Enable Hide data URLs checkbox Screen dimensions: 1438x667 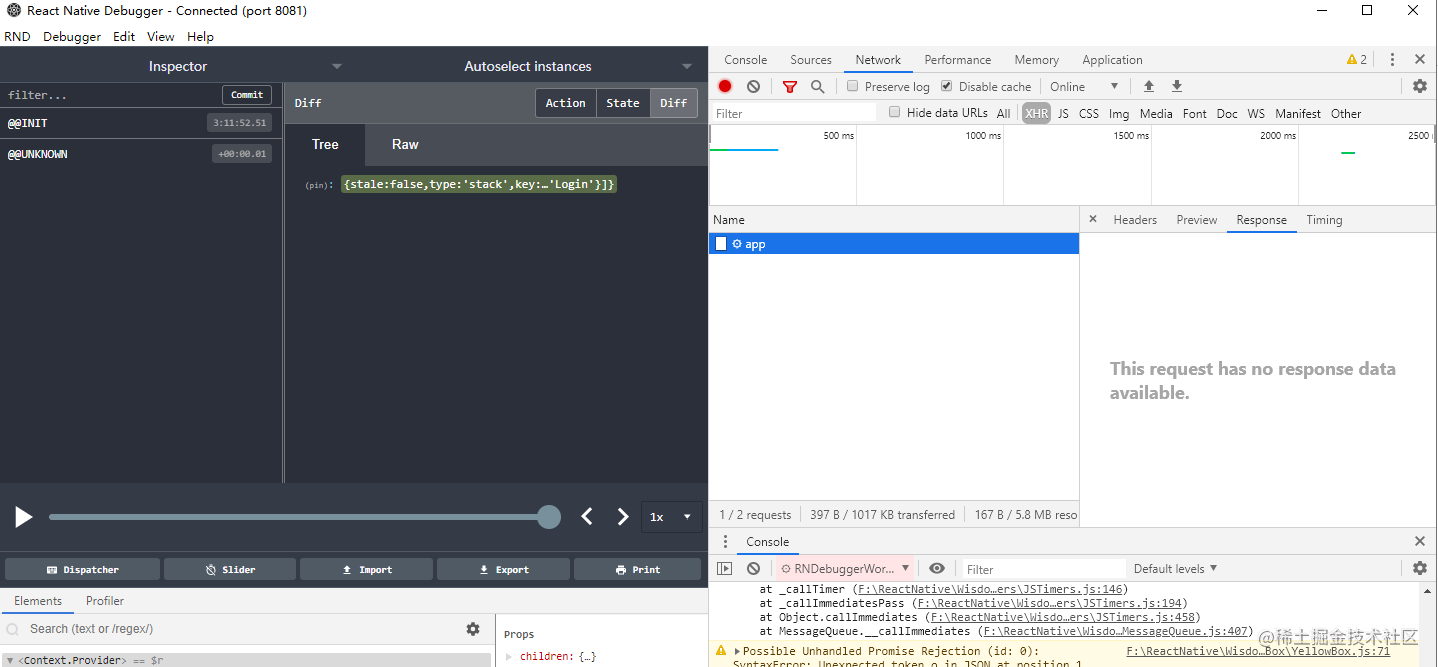click(894, 112)
